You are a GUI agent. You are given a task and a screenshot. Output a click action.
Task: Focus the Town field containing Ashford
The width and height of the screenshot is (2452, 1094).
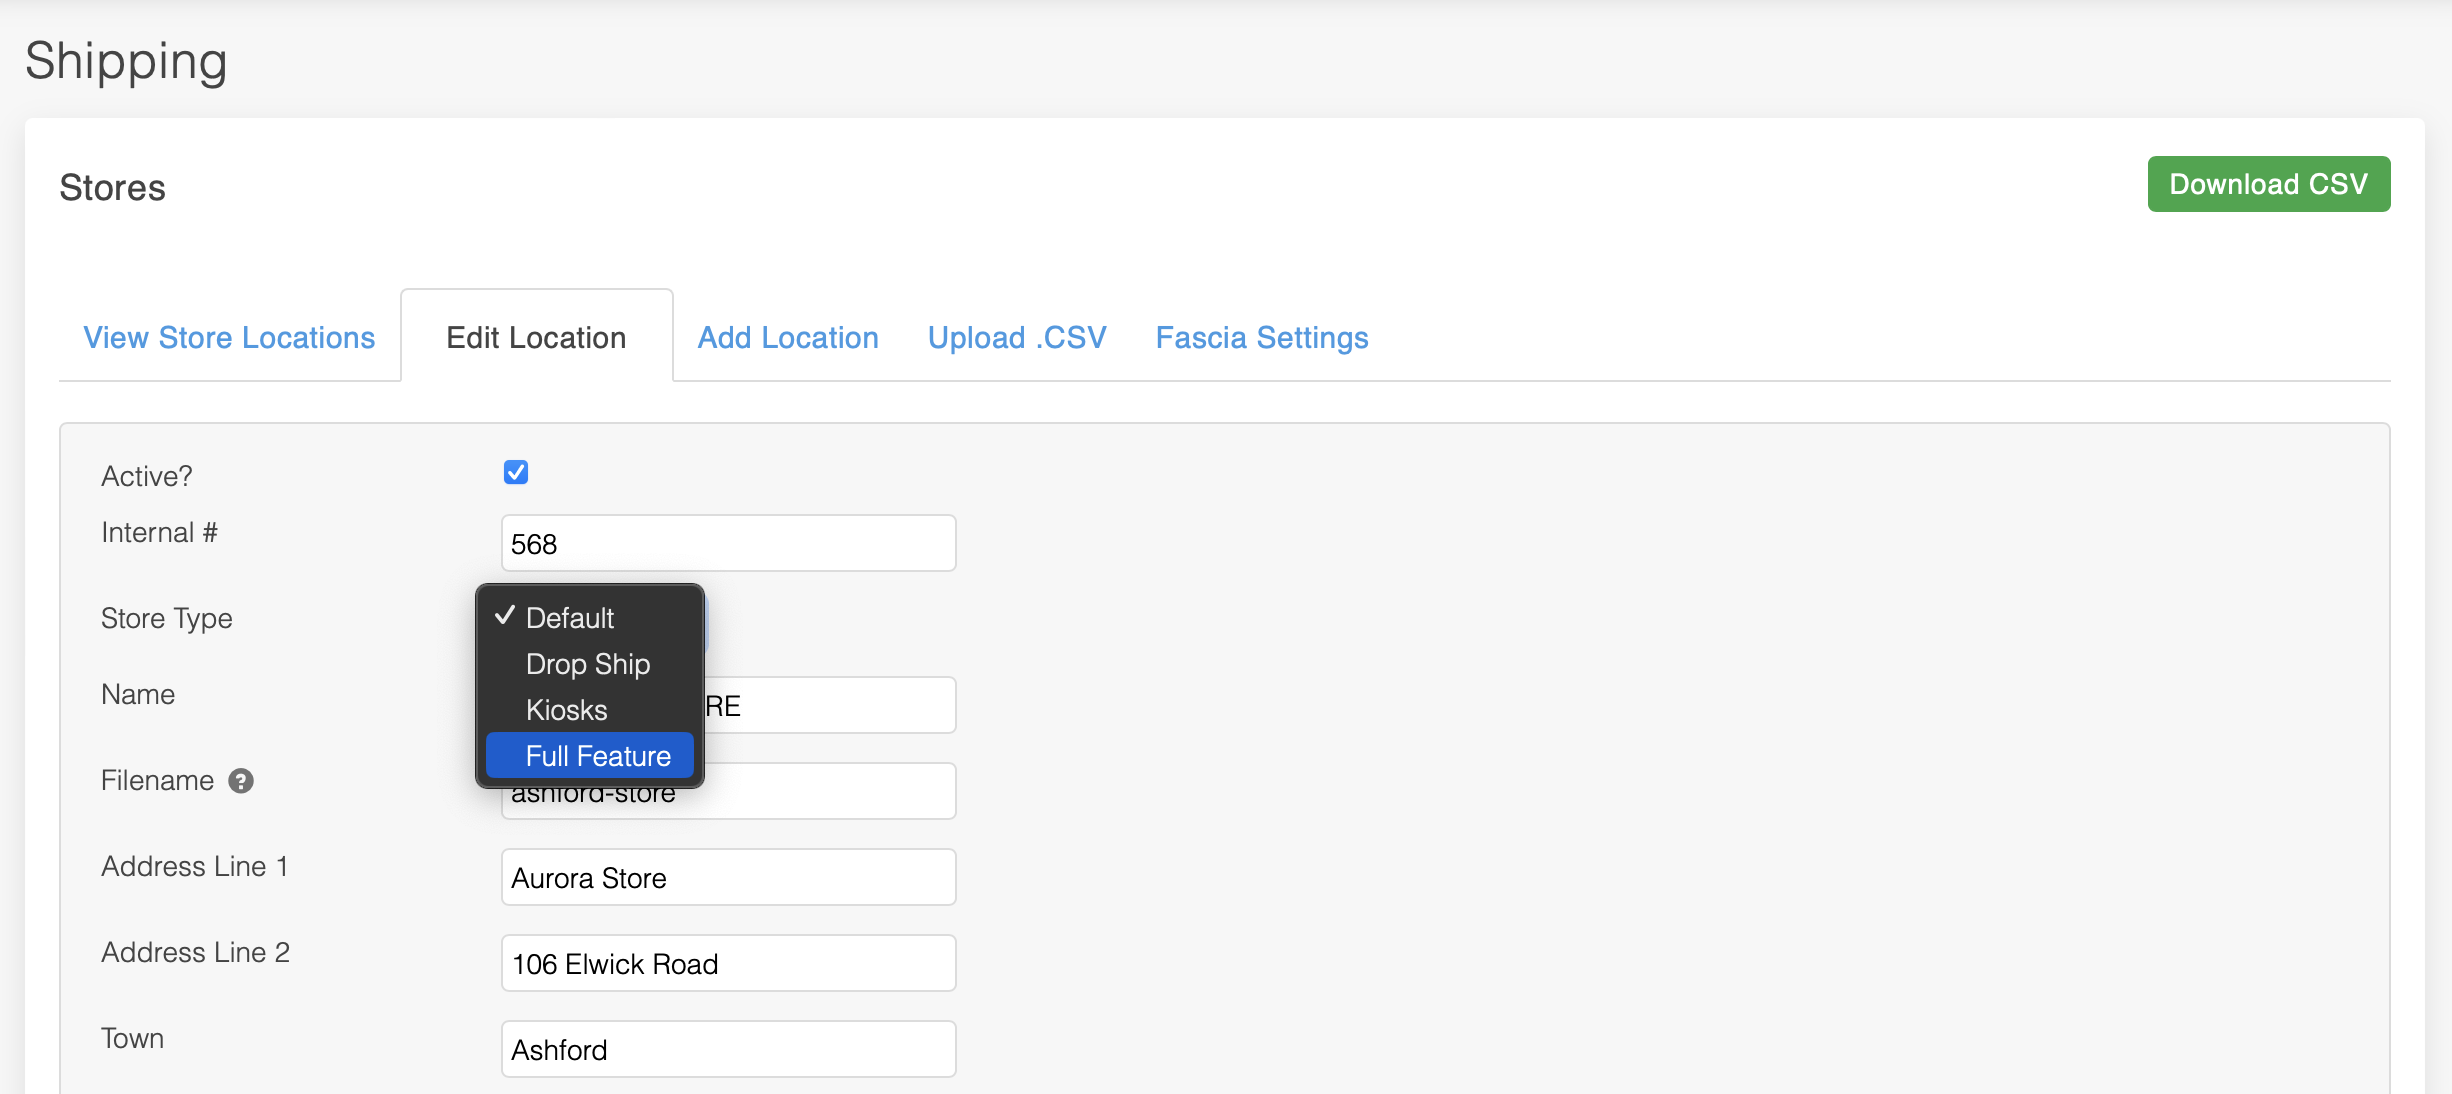[728, 1050]
